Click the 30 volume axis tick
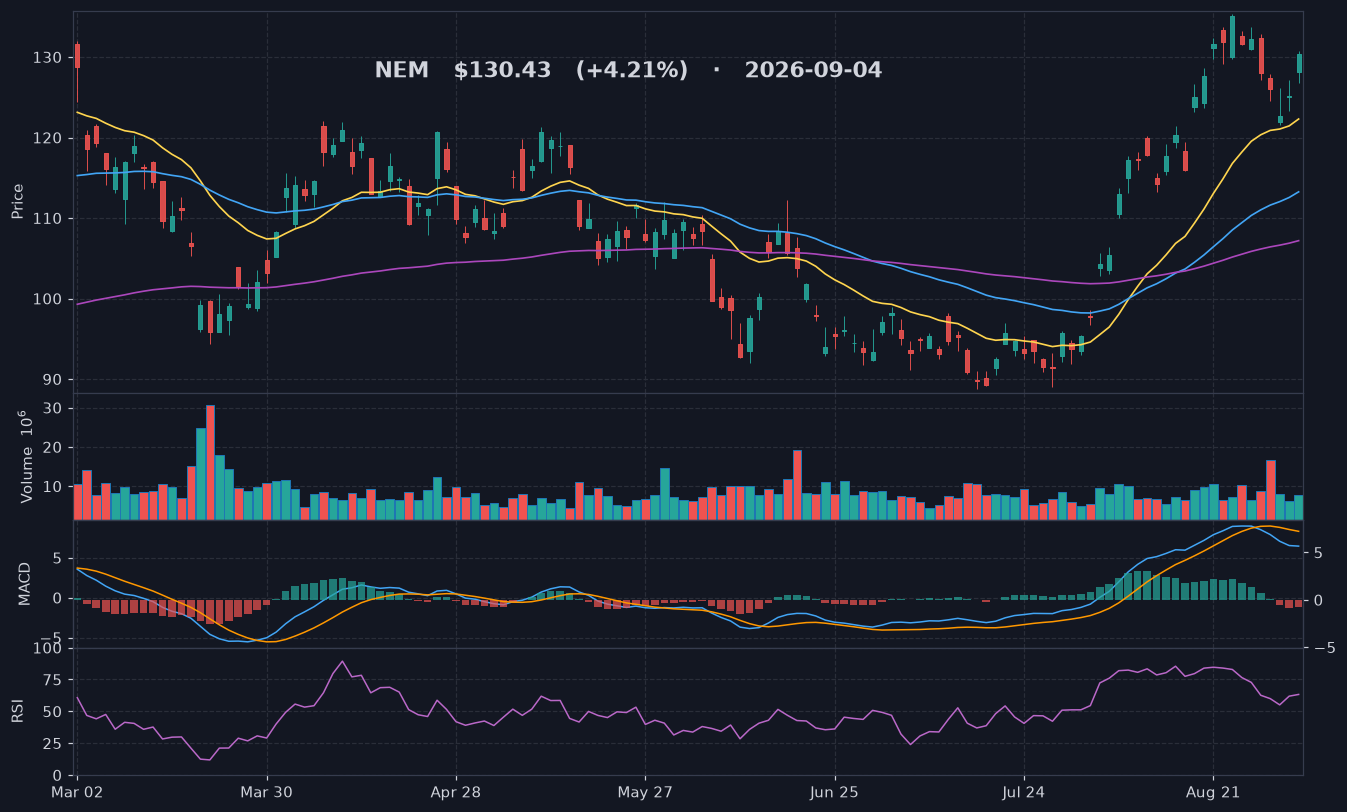This screenshot has height=812, width=1347. coord(53,409)
